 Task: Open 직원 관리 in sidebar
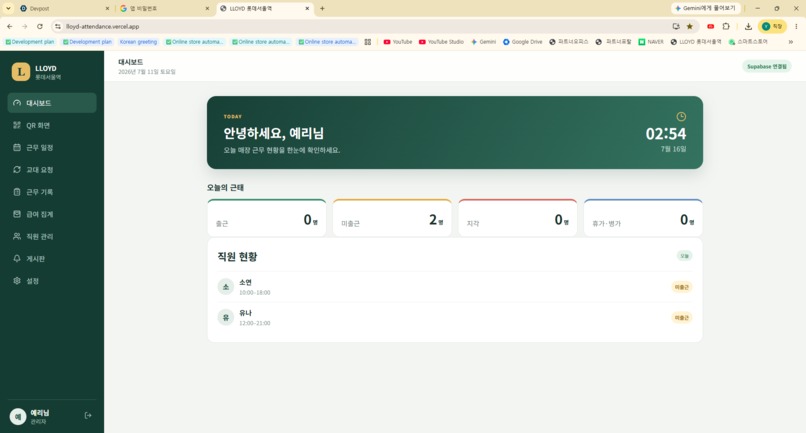[52, 237]
